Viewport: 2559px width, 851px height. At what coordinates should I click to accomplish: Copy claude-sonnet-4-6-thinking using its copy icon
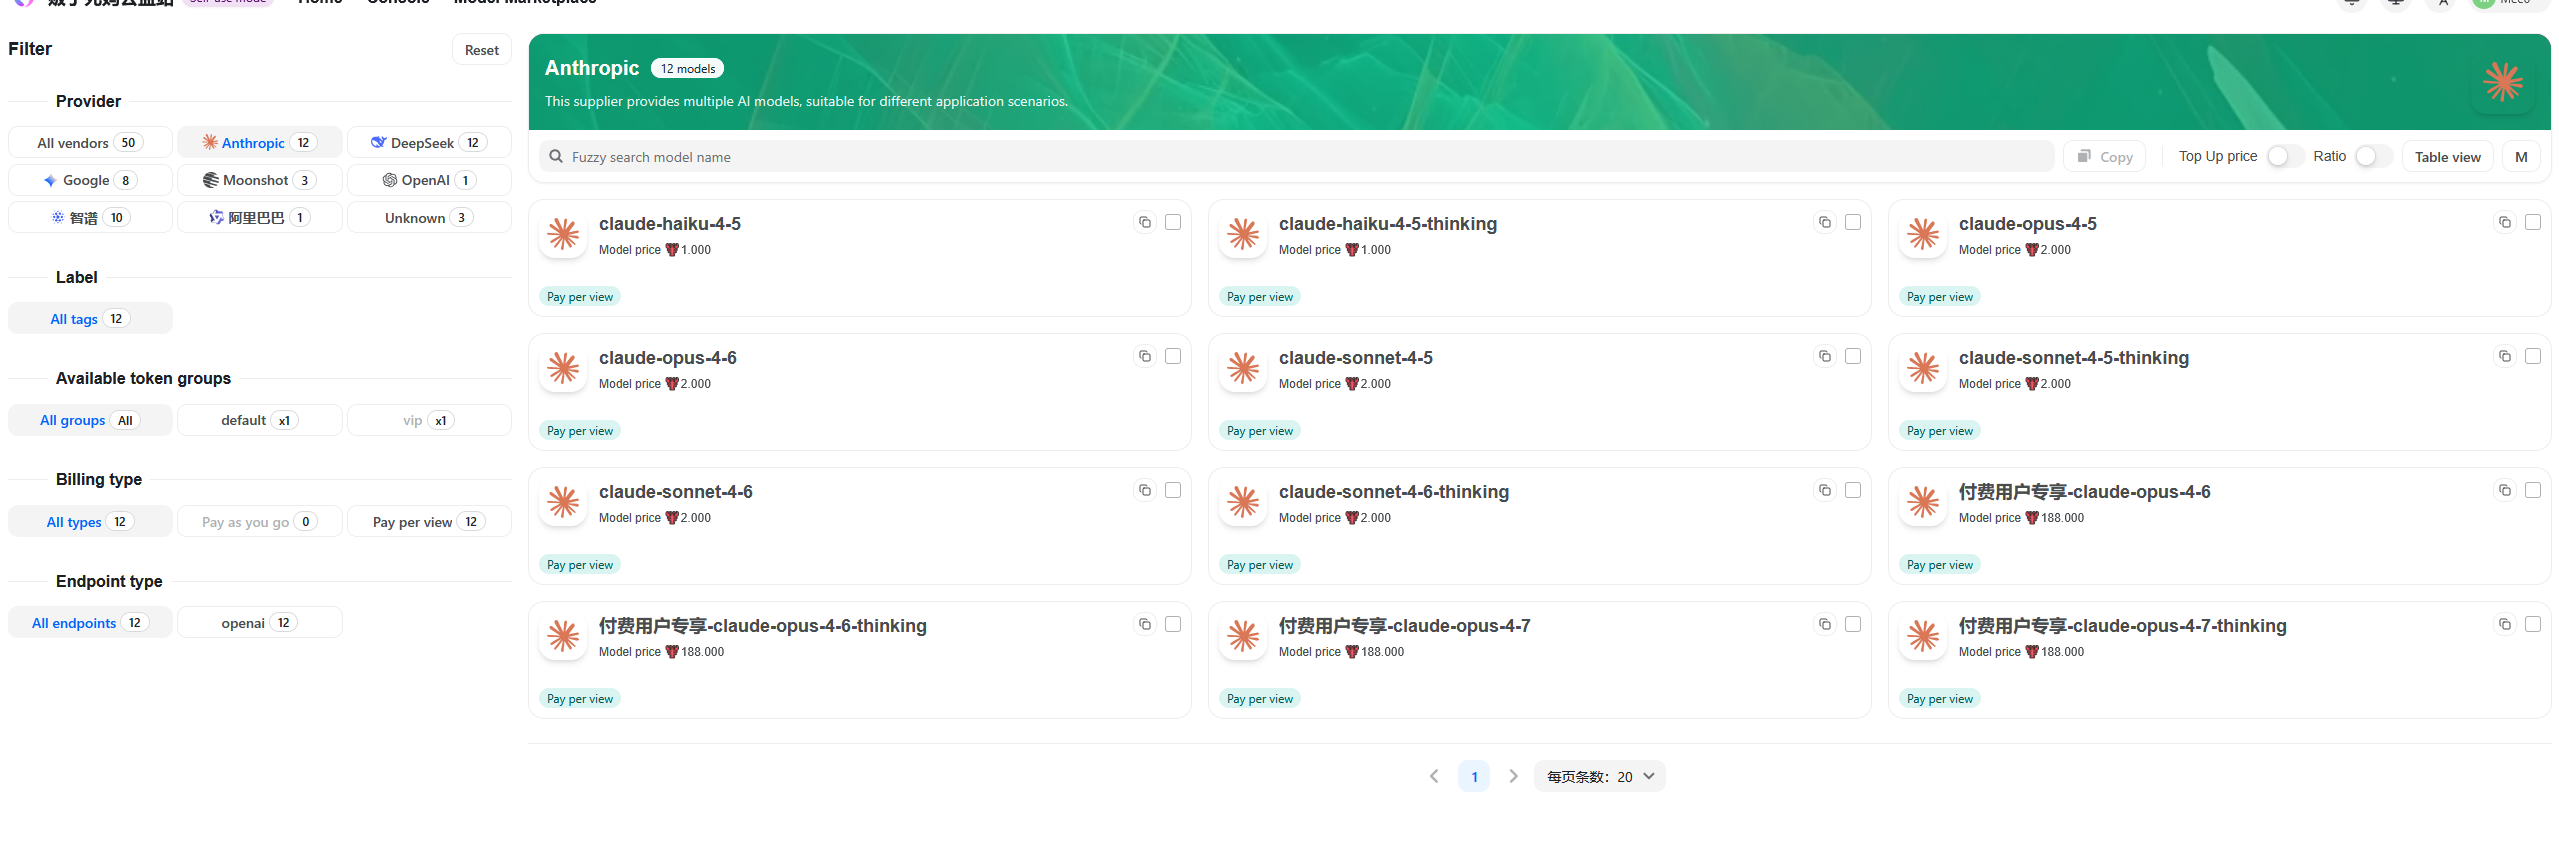pos(1825,490)
